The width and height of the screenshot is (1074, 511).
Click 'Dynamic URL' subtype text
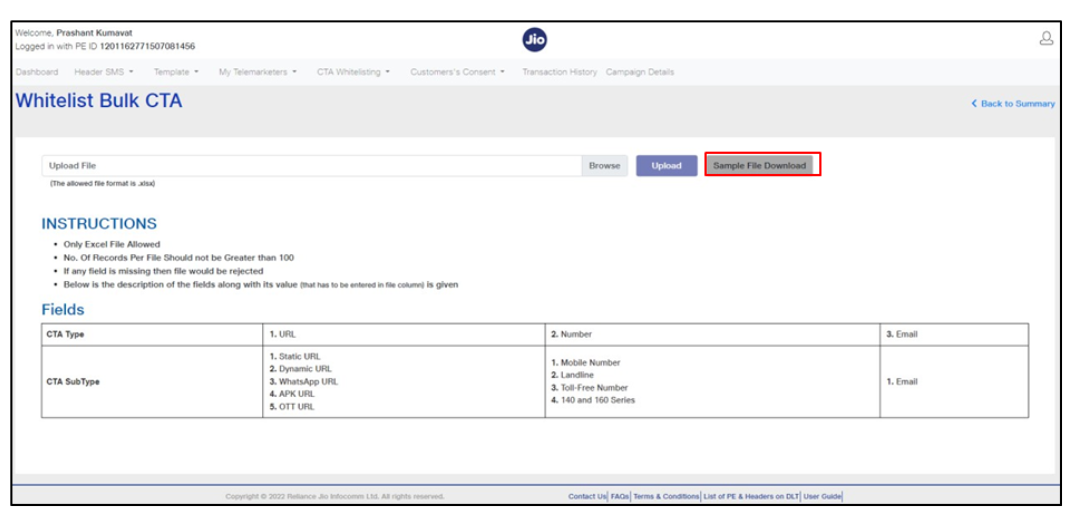(305, 369)
